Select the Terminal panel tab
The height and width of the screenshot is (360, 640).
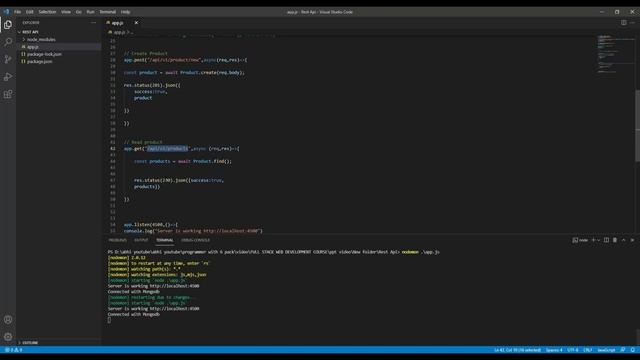(164, 240)
